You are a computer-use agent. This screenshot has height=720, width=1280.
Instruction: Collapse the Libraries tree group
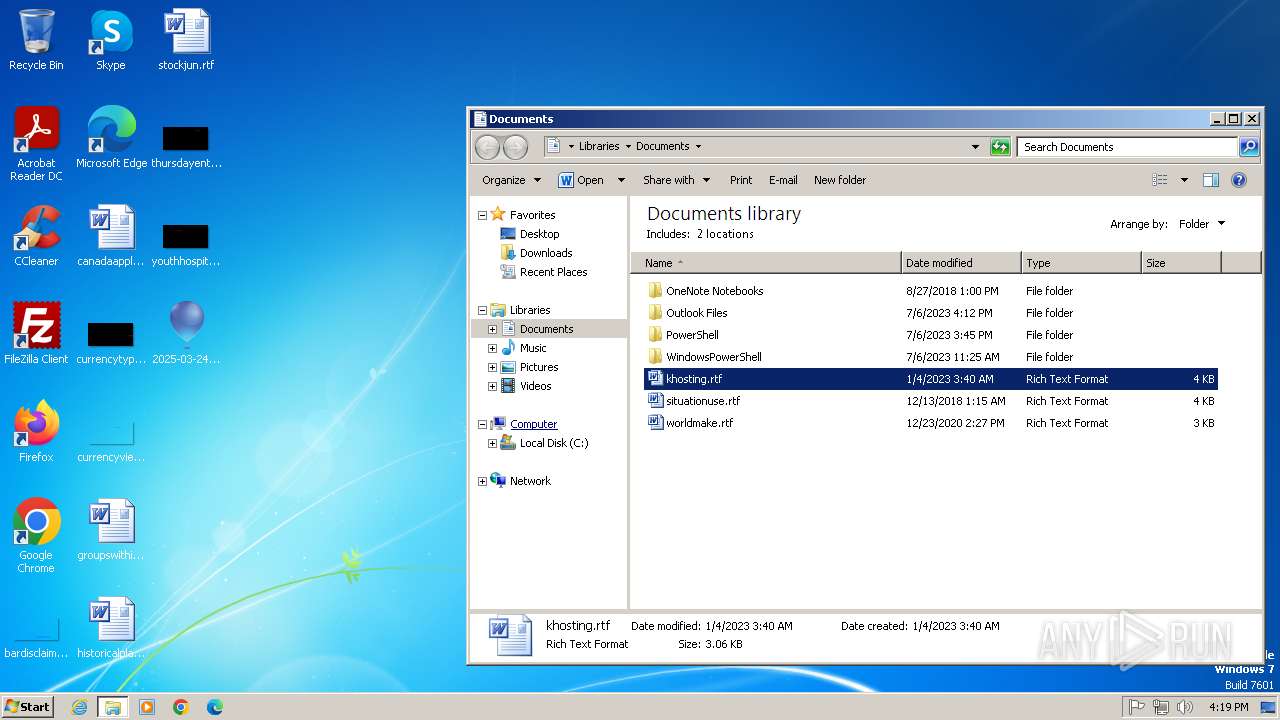pos(482,310)
